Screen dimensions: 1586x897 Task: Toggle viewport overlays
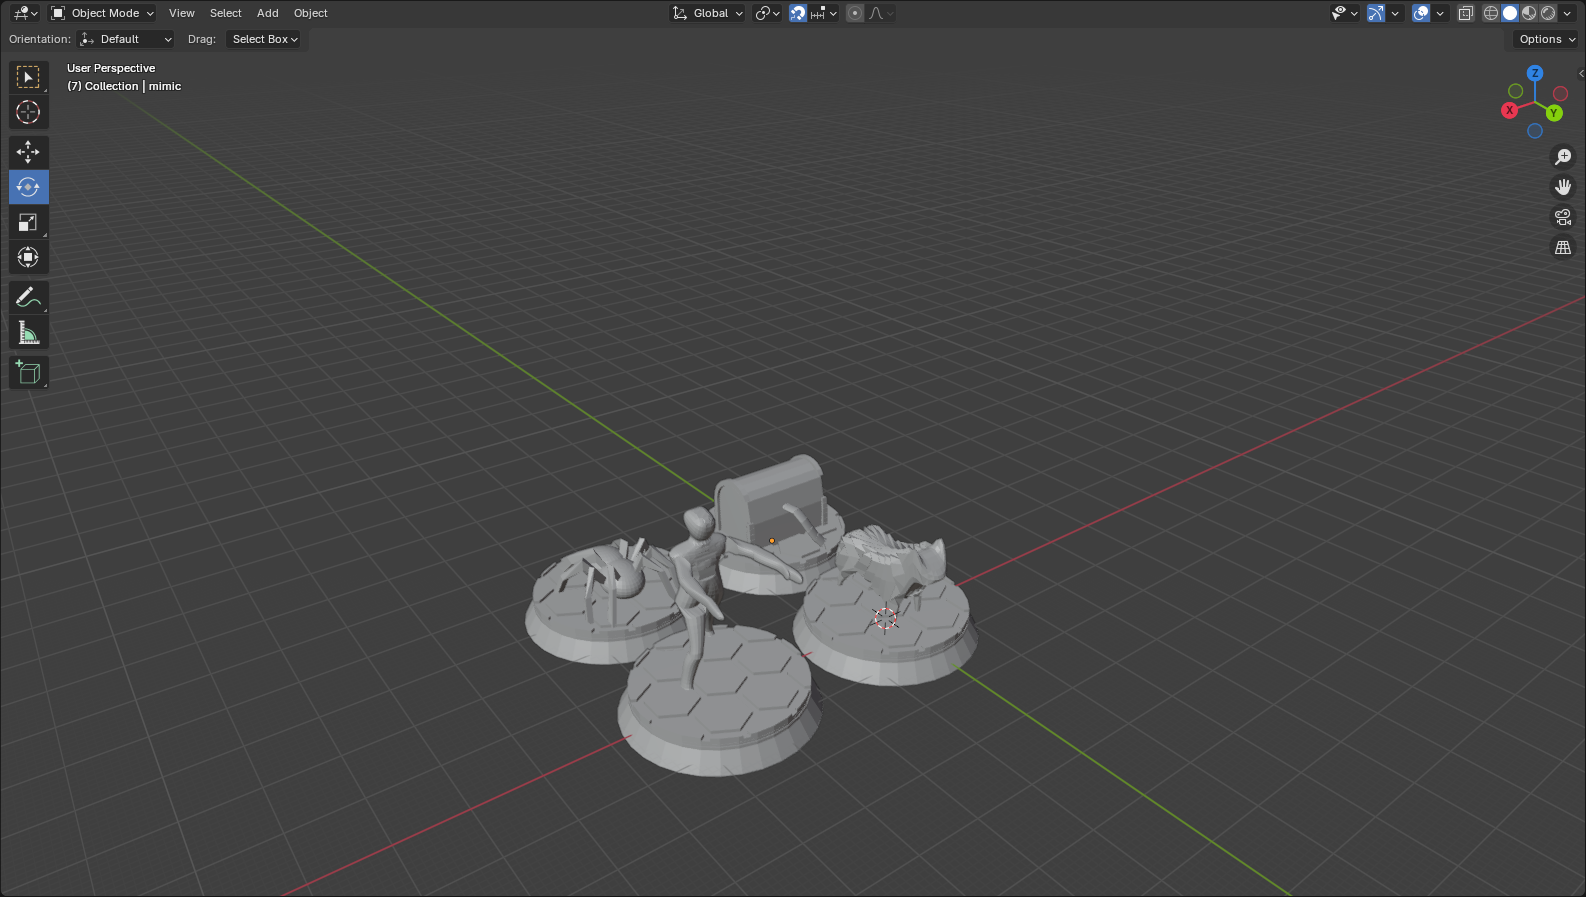click(1421, 13)
